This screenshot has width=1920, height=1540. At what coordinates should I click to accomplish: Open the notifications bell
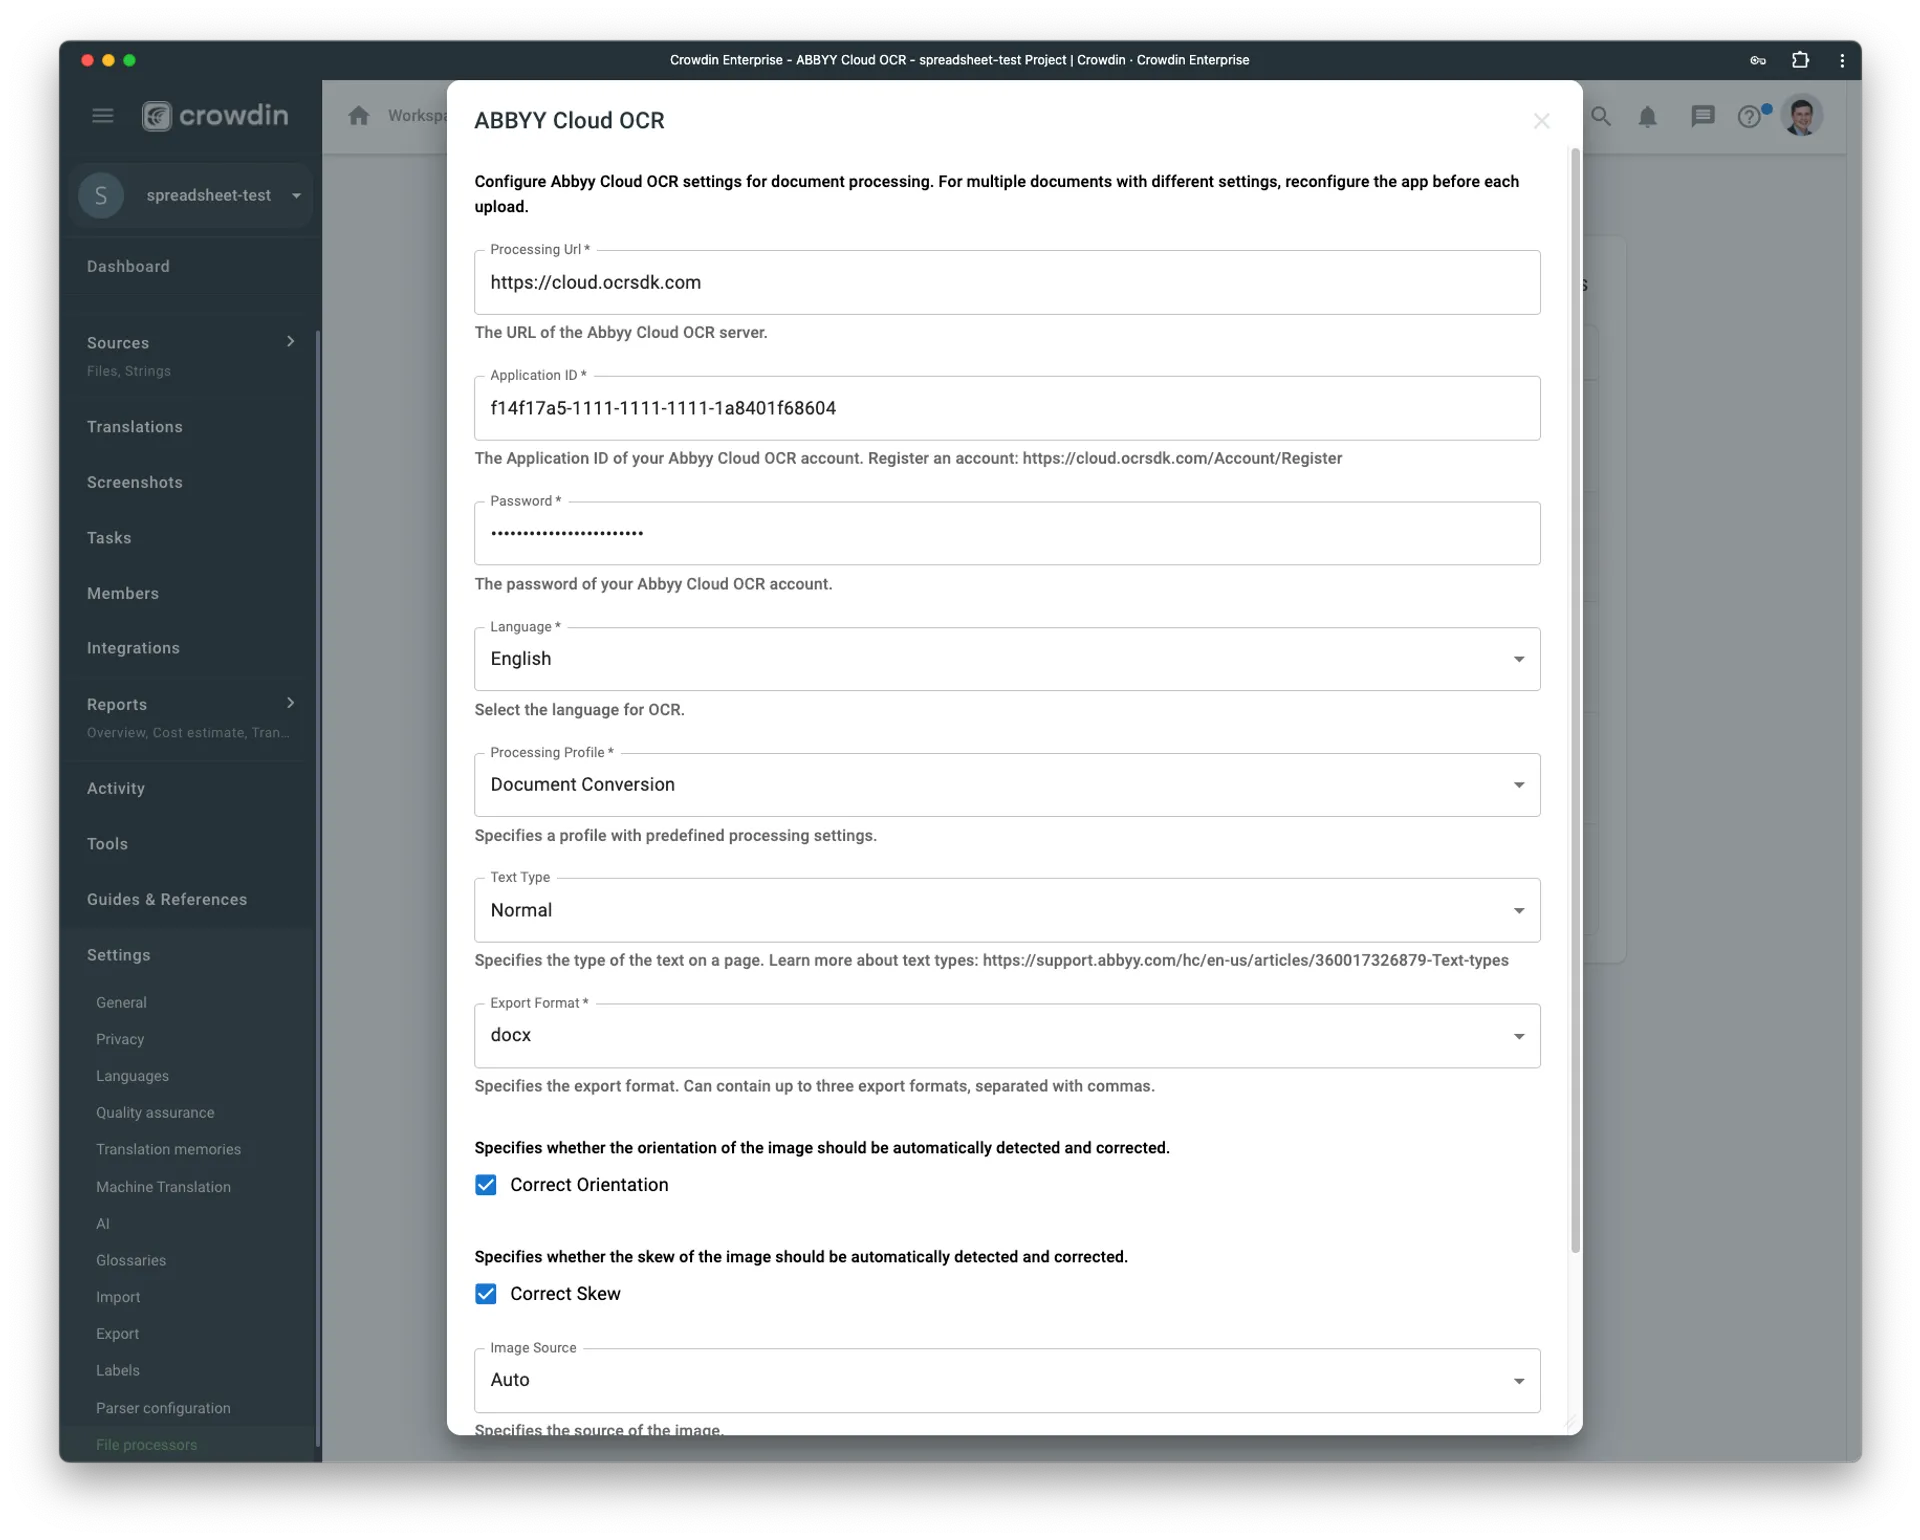(x=1648, y=117)
